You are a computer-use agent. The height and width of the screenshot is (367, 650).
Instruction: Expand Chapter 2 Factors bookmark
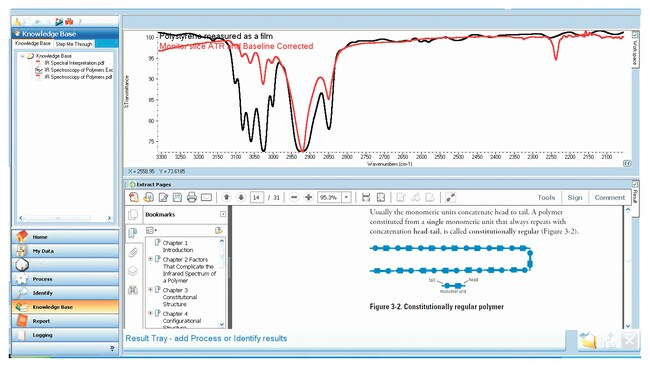click(x=151, y=259)
